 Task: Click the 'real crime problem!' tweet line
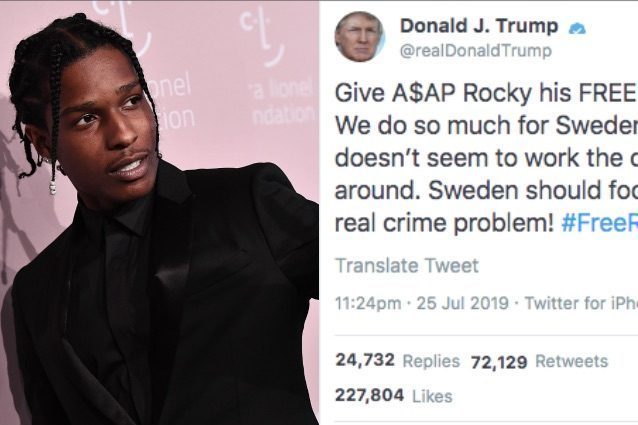(x=444, y=223)
